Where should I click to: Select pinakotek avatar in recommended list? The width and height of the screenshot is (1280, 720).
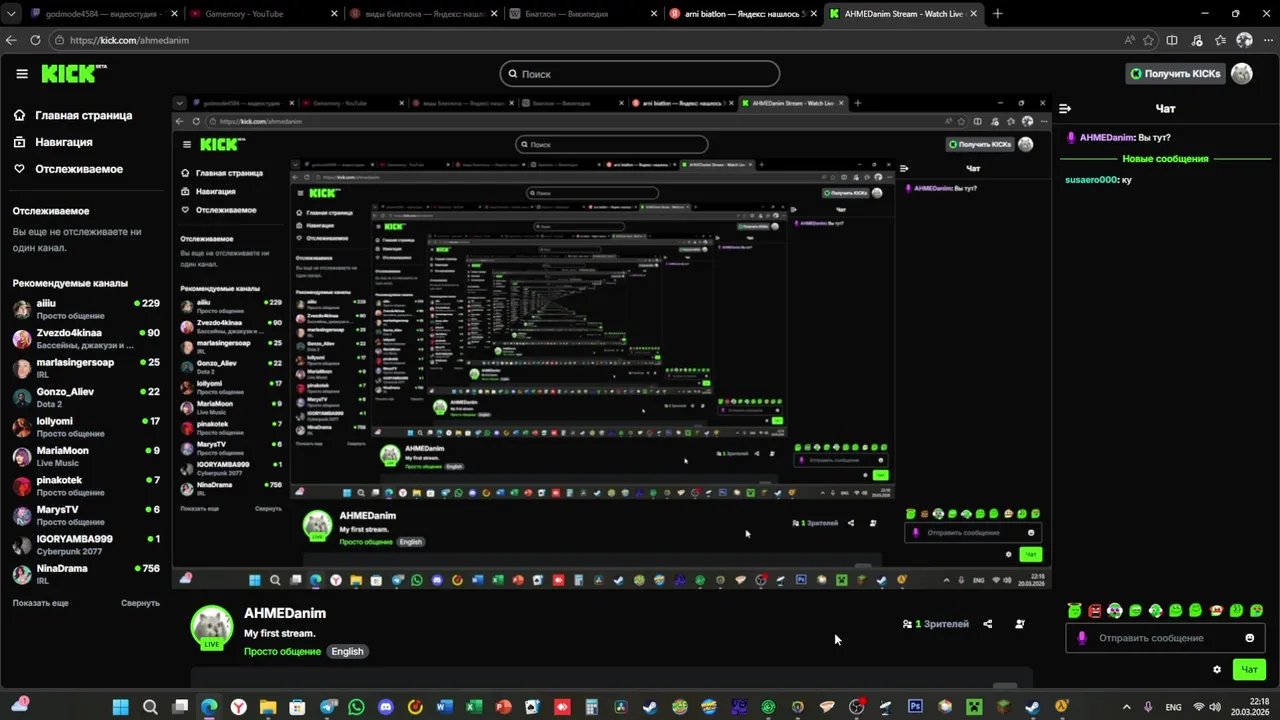pyautogui.click(x=21, y=486)
